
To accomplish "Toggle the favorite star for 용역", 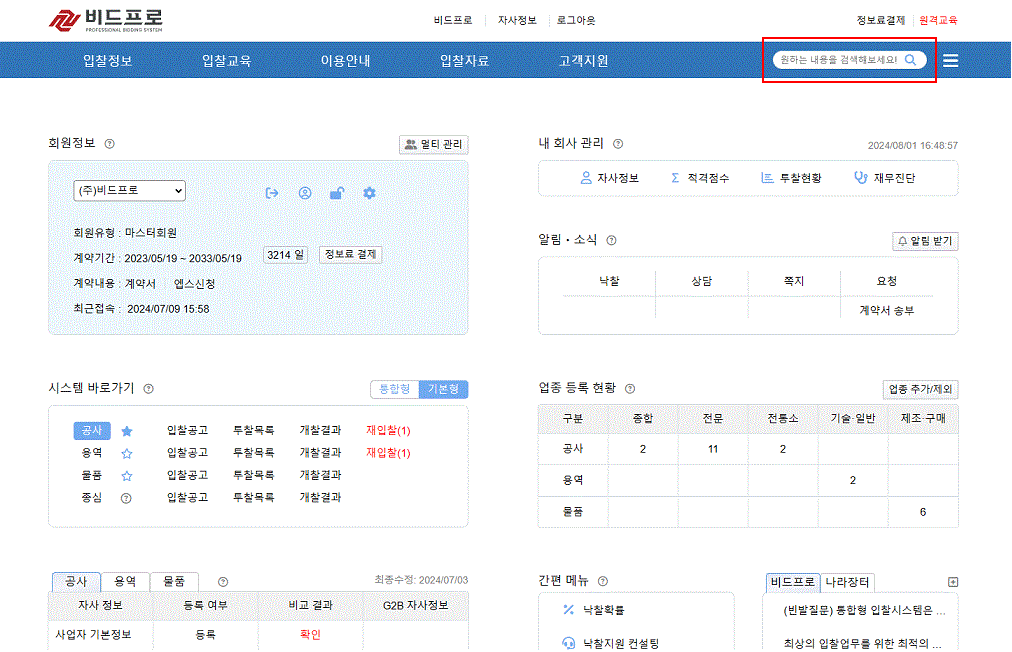I will coord(127,454).
